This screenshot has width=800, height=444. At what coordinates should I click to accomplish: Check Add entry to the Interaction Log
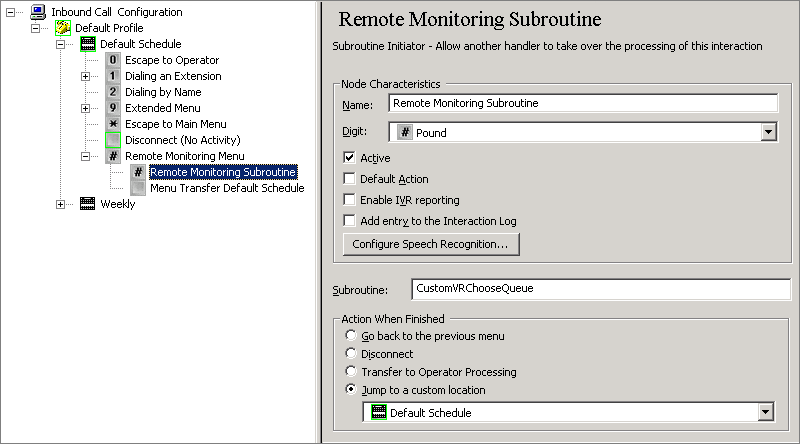(349, 221)
